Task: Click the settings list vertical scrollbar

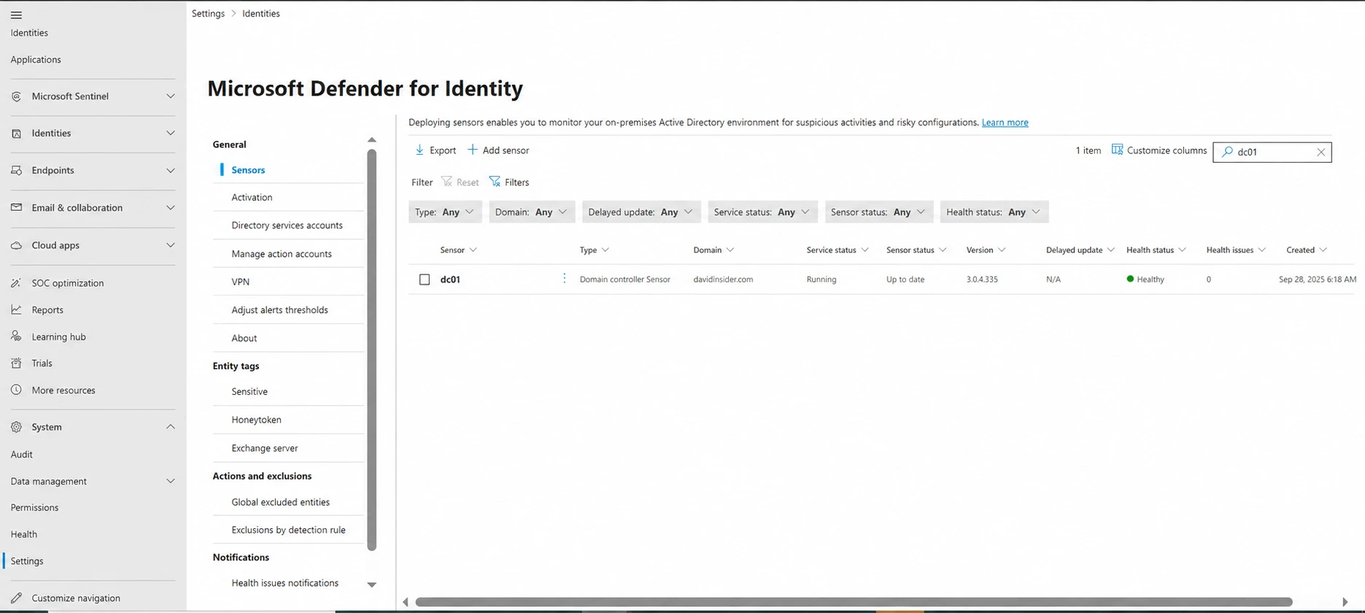Action: pyautogui.click(x=372, y=350)
